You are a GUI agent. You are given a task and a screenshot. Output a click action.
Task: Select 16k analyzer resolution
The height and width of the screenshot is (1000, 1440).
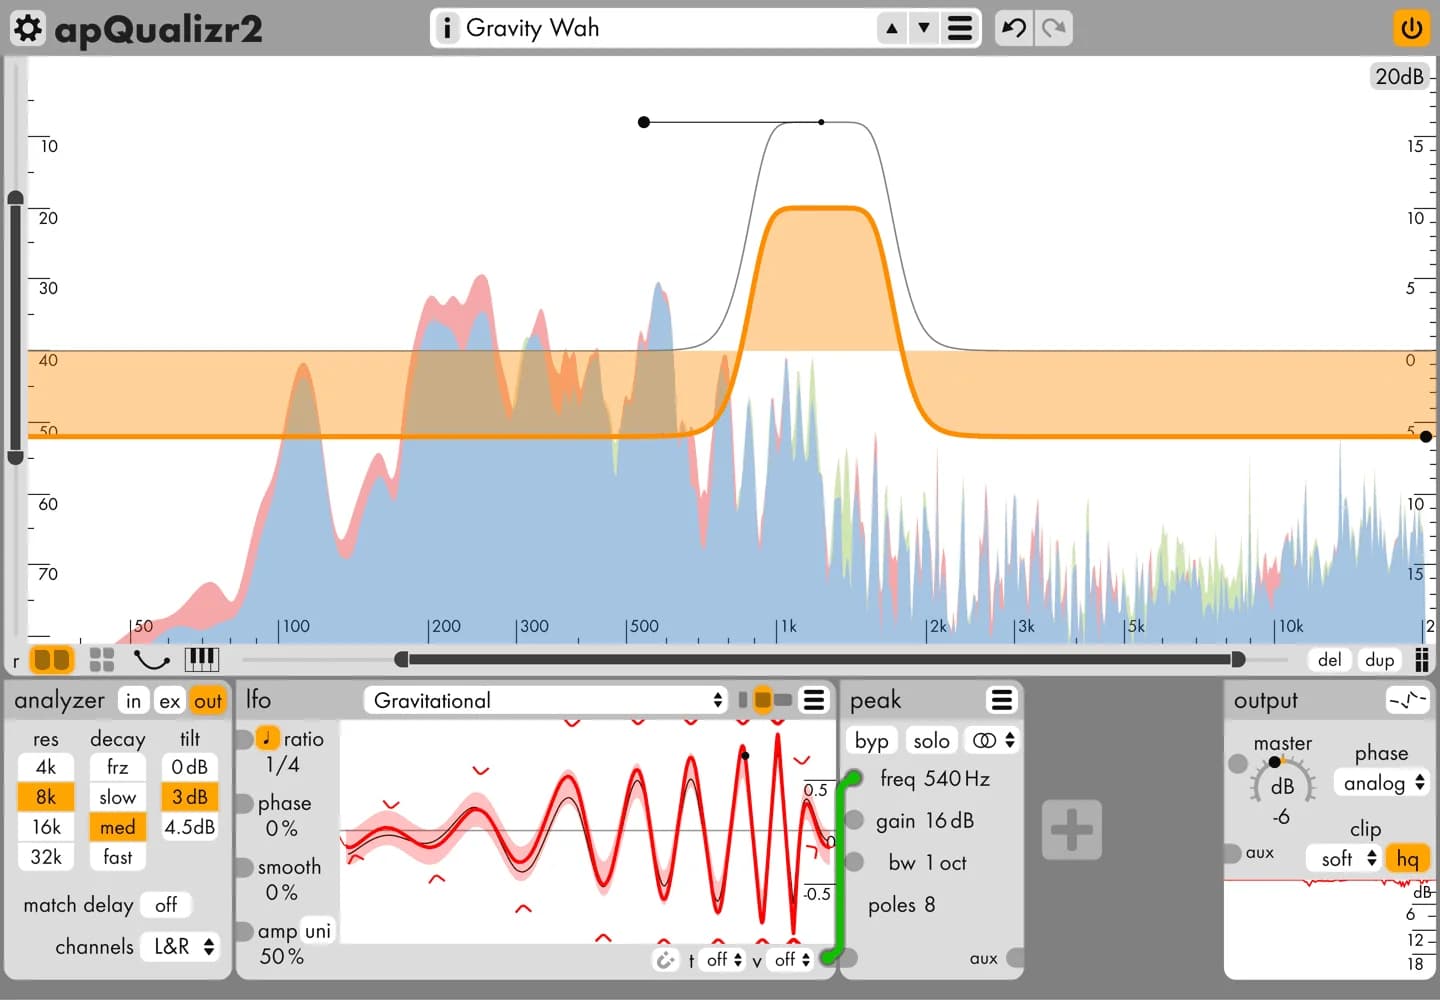tap(46, 827)
